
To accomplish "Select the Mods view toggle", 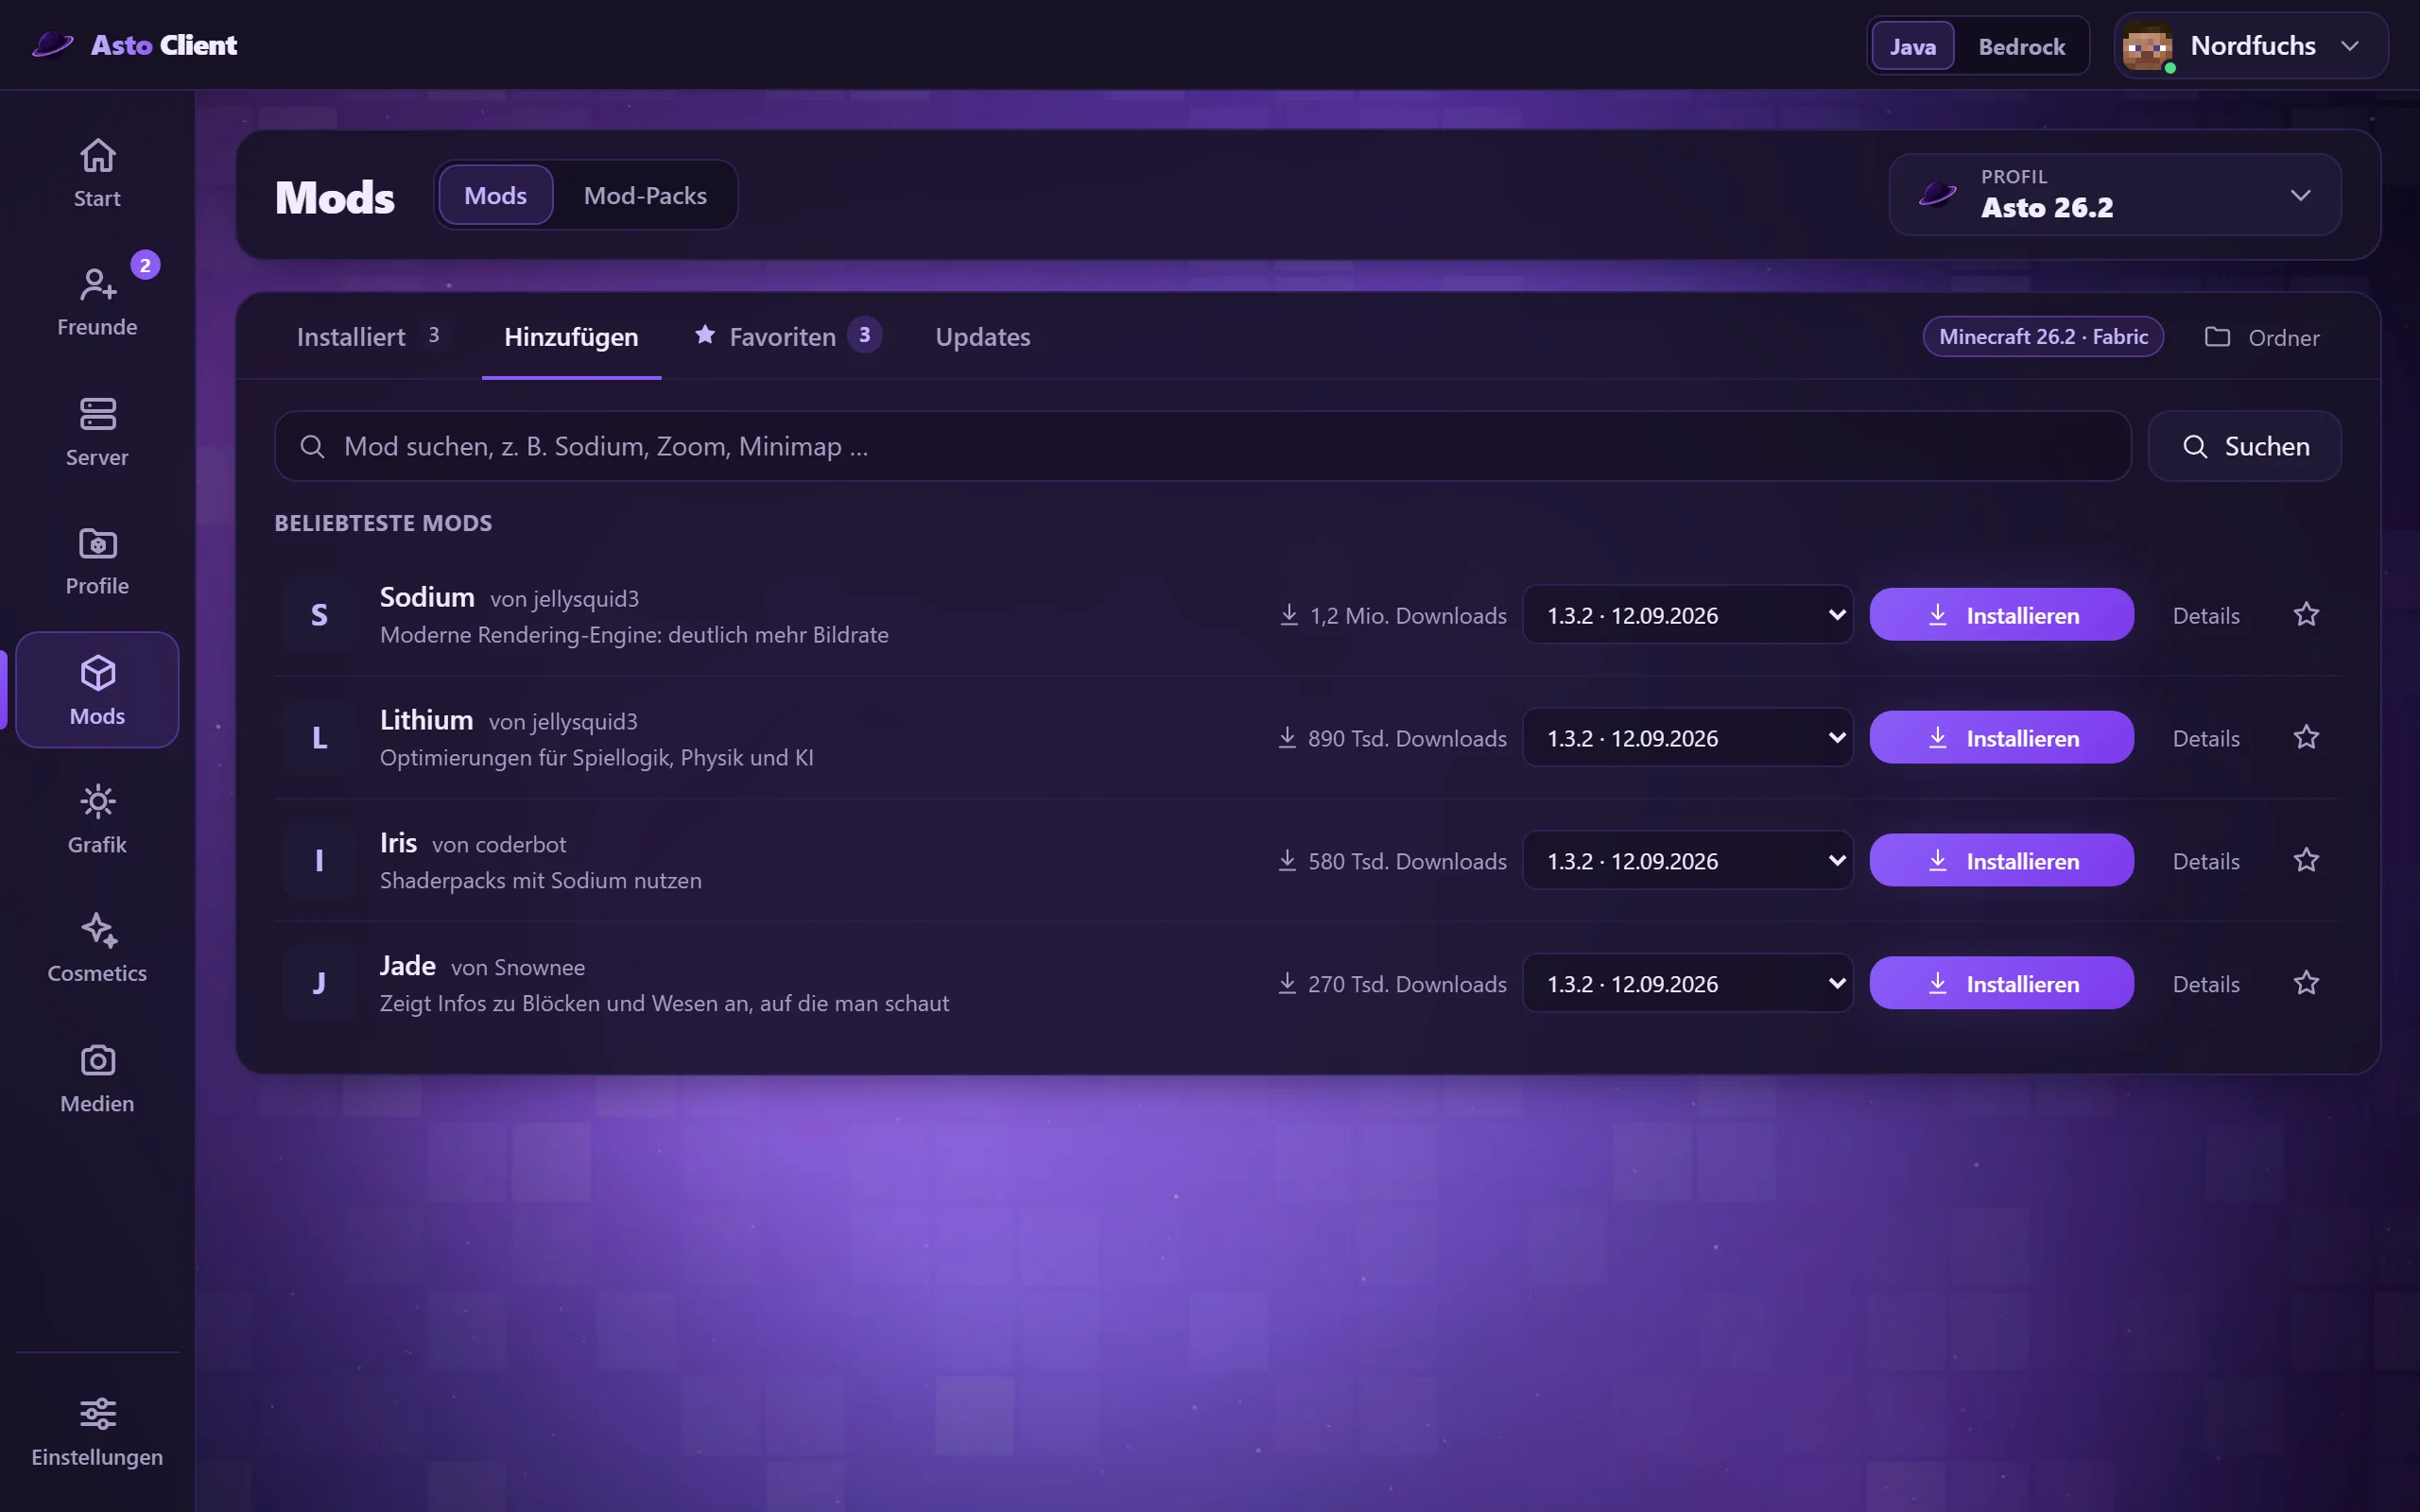I will coord(495,195).
